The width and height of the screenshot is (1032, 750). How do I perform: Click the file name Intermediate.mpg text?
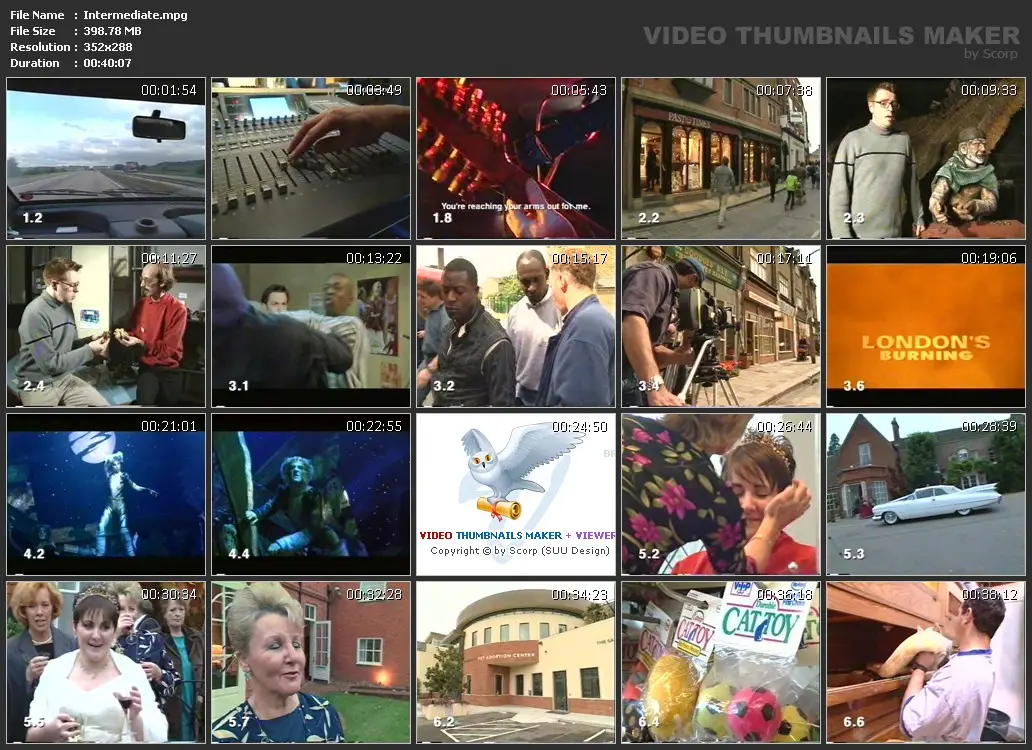tap(135, 15)
